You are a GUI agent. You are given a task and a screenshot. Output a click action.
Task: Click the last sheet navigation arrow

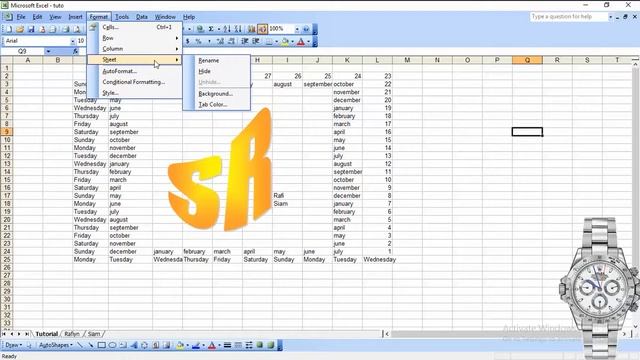tap(27, 334)
